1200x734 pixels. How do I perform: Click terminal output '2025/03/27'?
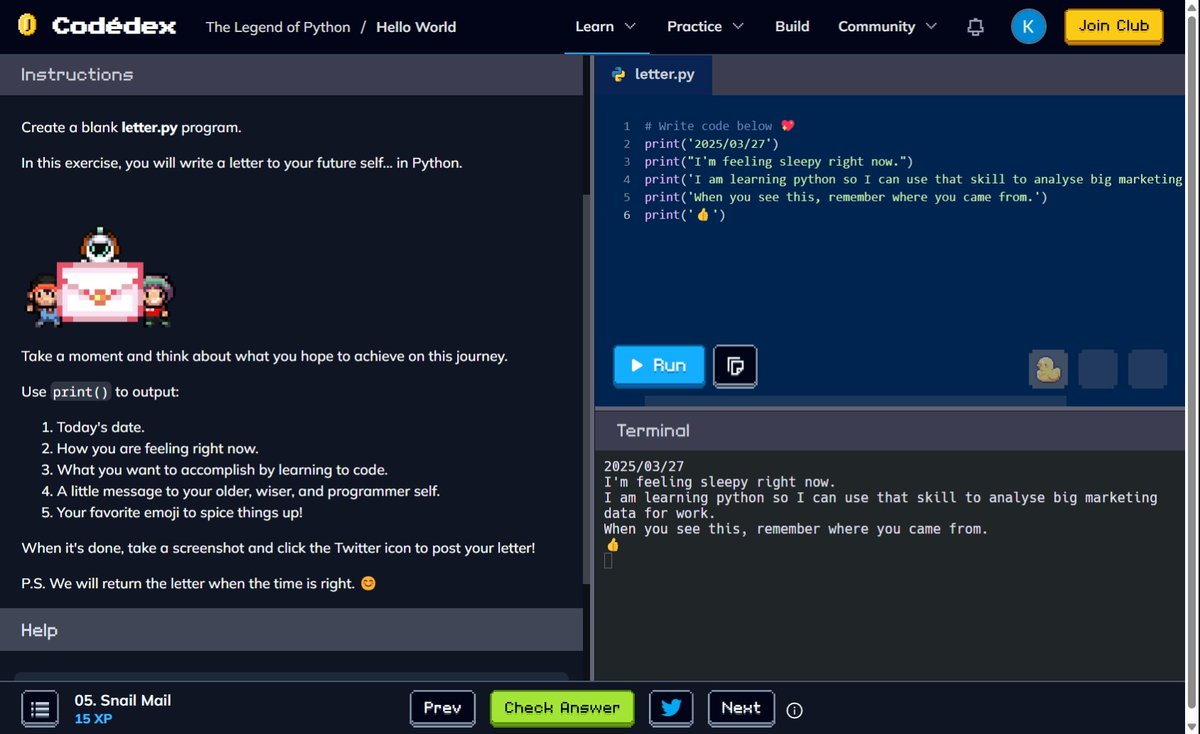click(x=644, y=467)
